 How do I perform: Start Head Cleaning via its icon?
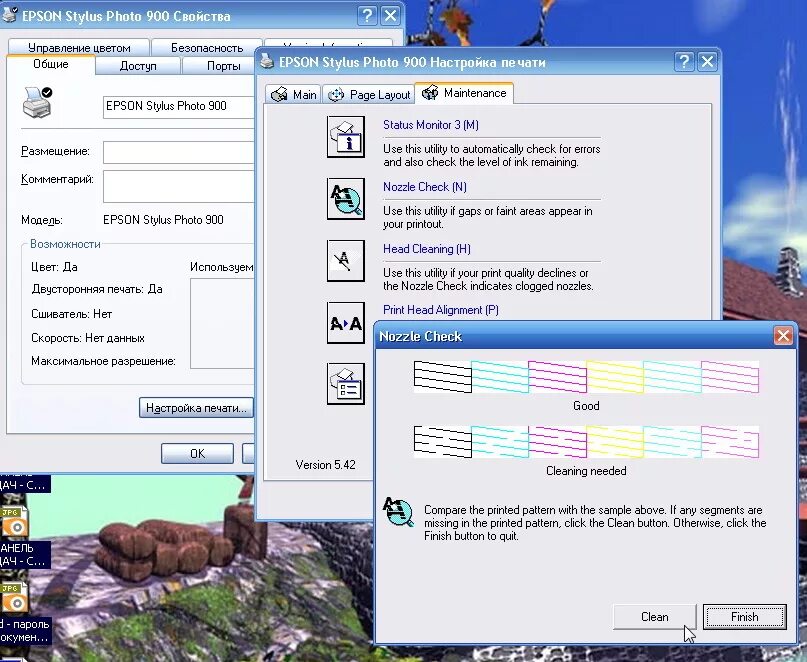click(x=346, y=260)
